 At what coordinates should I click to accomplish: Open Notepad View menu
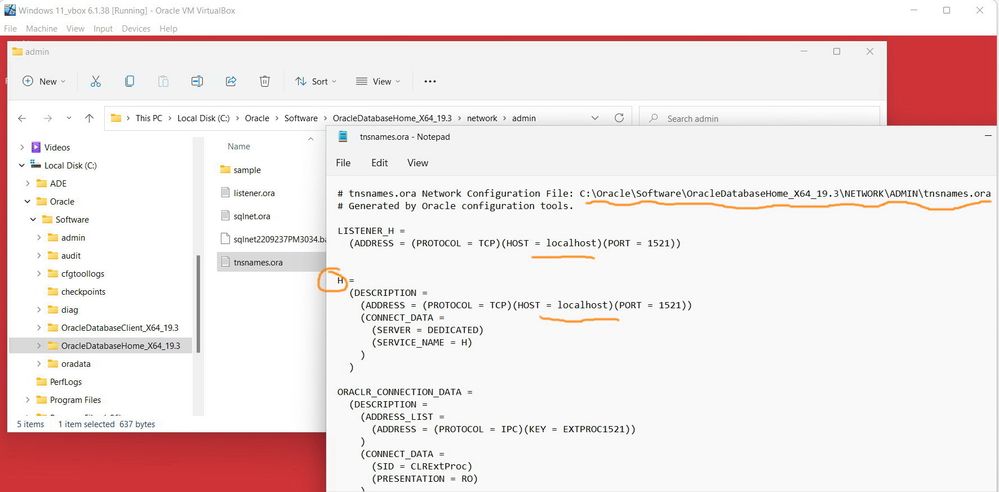click(417, 163)
